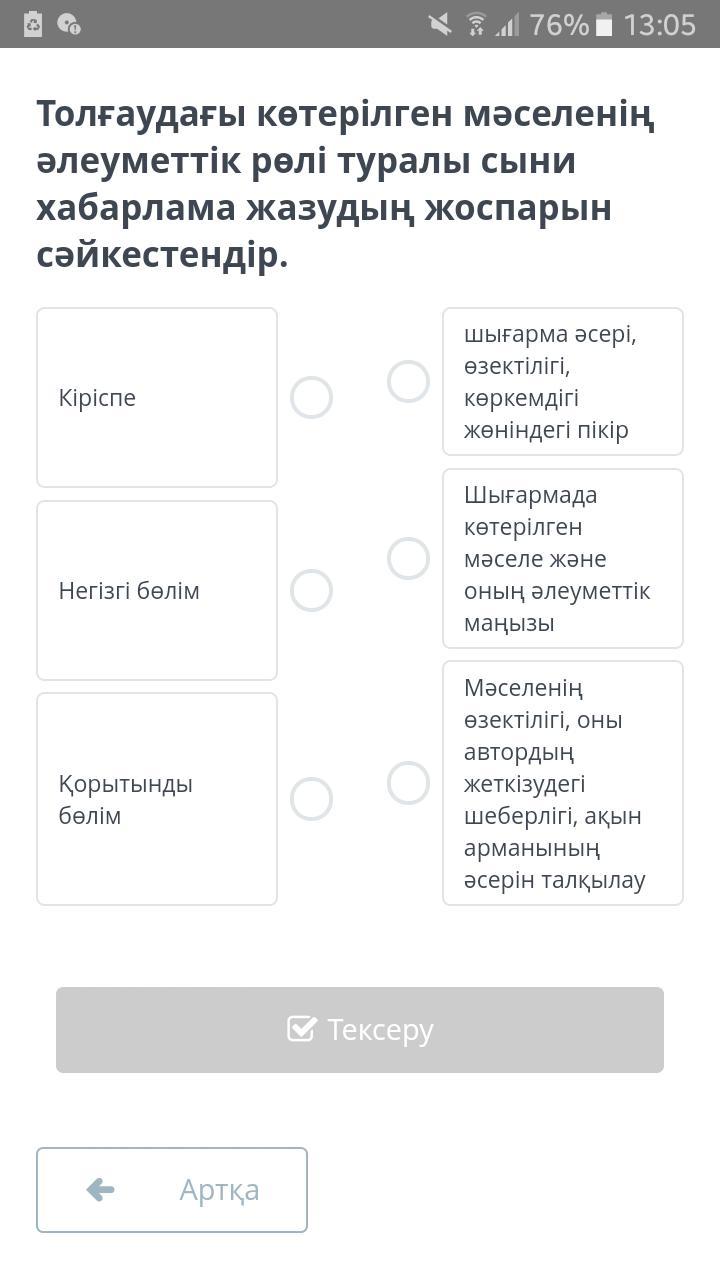The width and height of the screenshot is (720, 1280).
Task: Tap the back arrow icon on Артқа
Action: [100, 1189]
